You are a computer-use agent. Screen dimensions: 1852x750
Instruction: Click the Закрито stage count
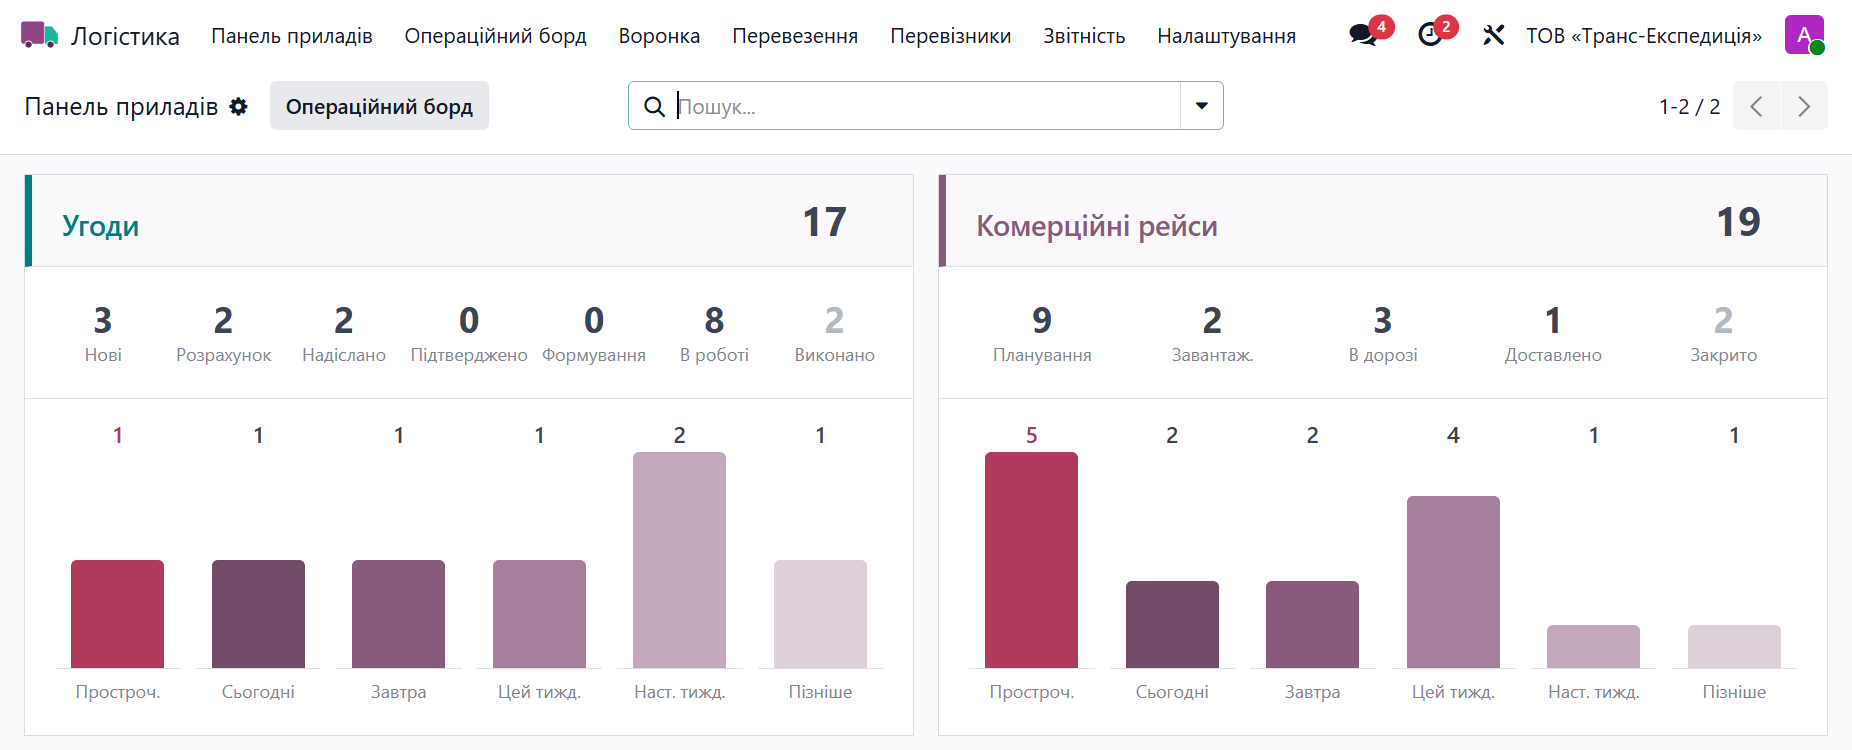(x=1723, y=333)
